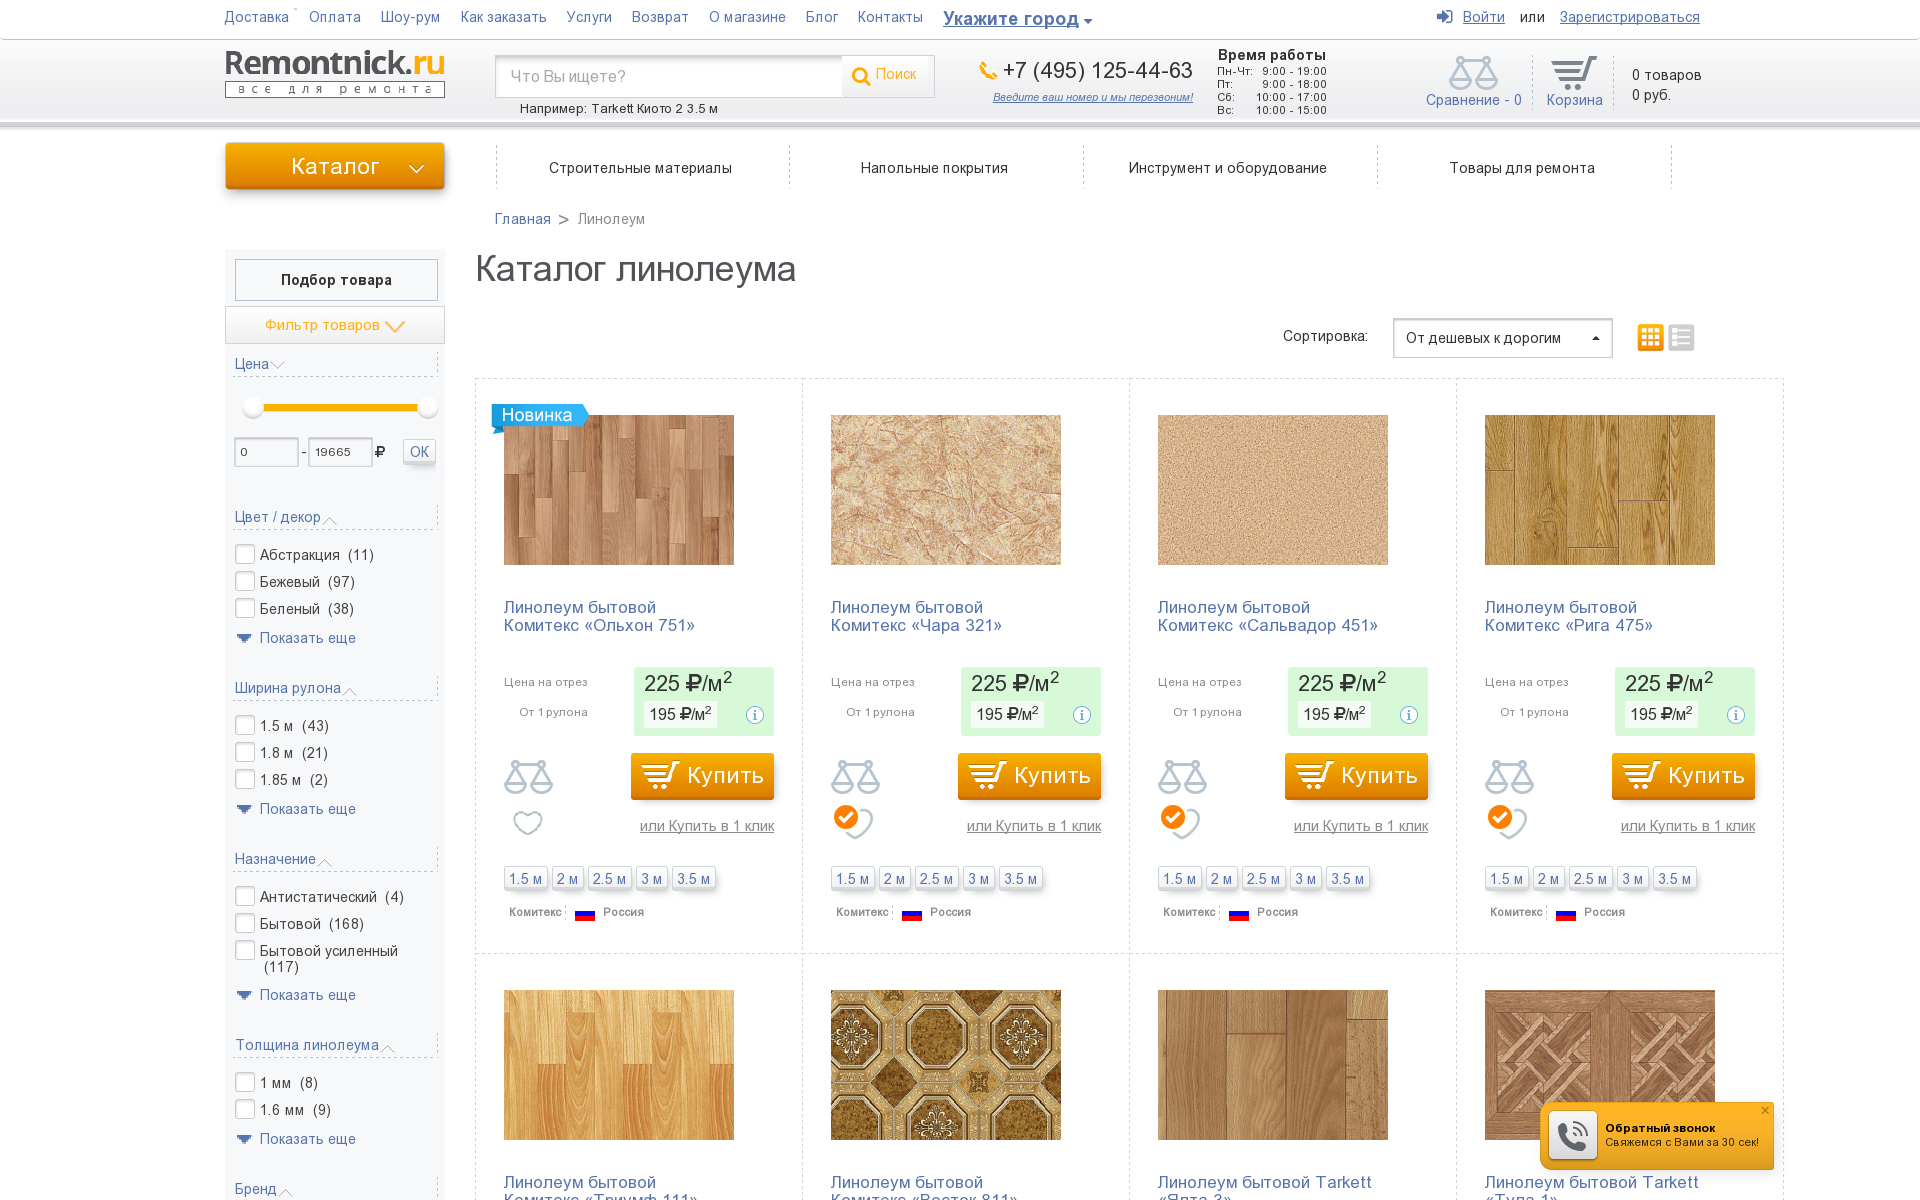Screen dimensions: 1920x1200
Task: Open the Сальвадор 451 product thumbnail
Action: tap(1272, 490)
